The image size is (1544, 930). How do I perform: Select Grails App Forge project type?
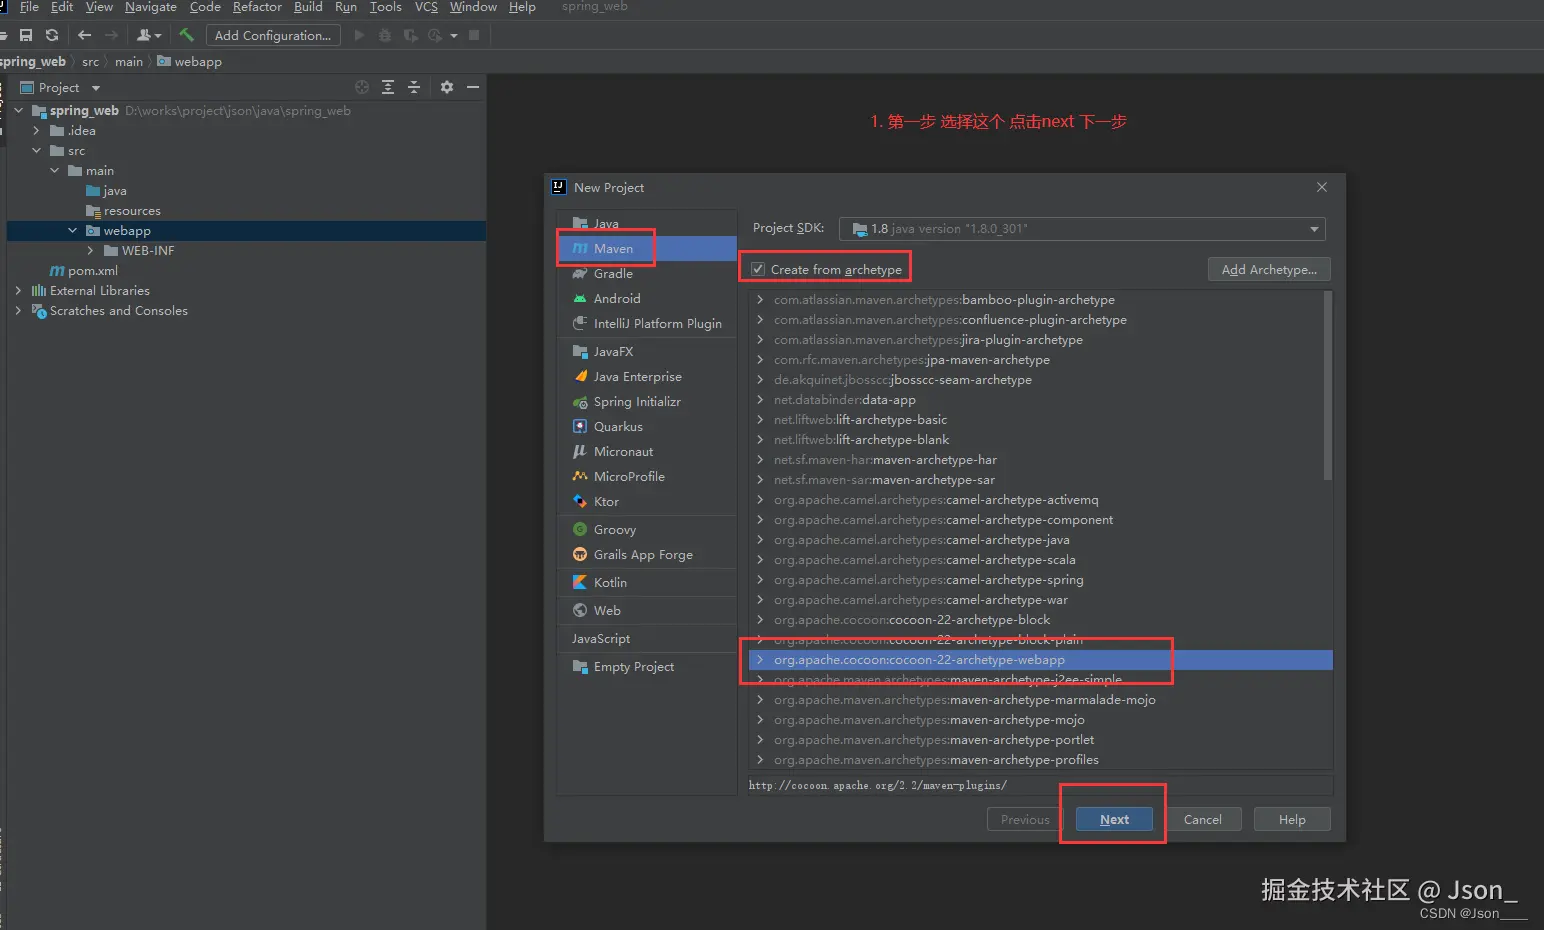point(647,554)
